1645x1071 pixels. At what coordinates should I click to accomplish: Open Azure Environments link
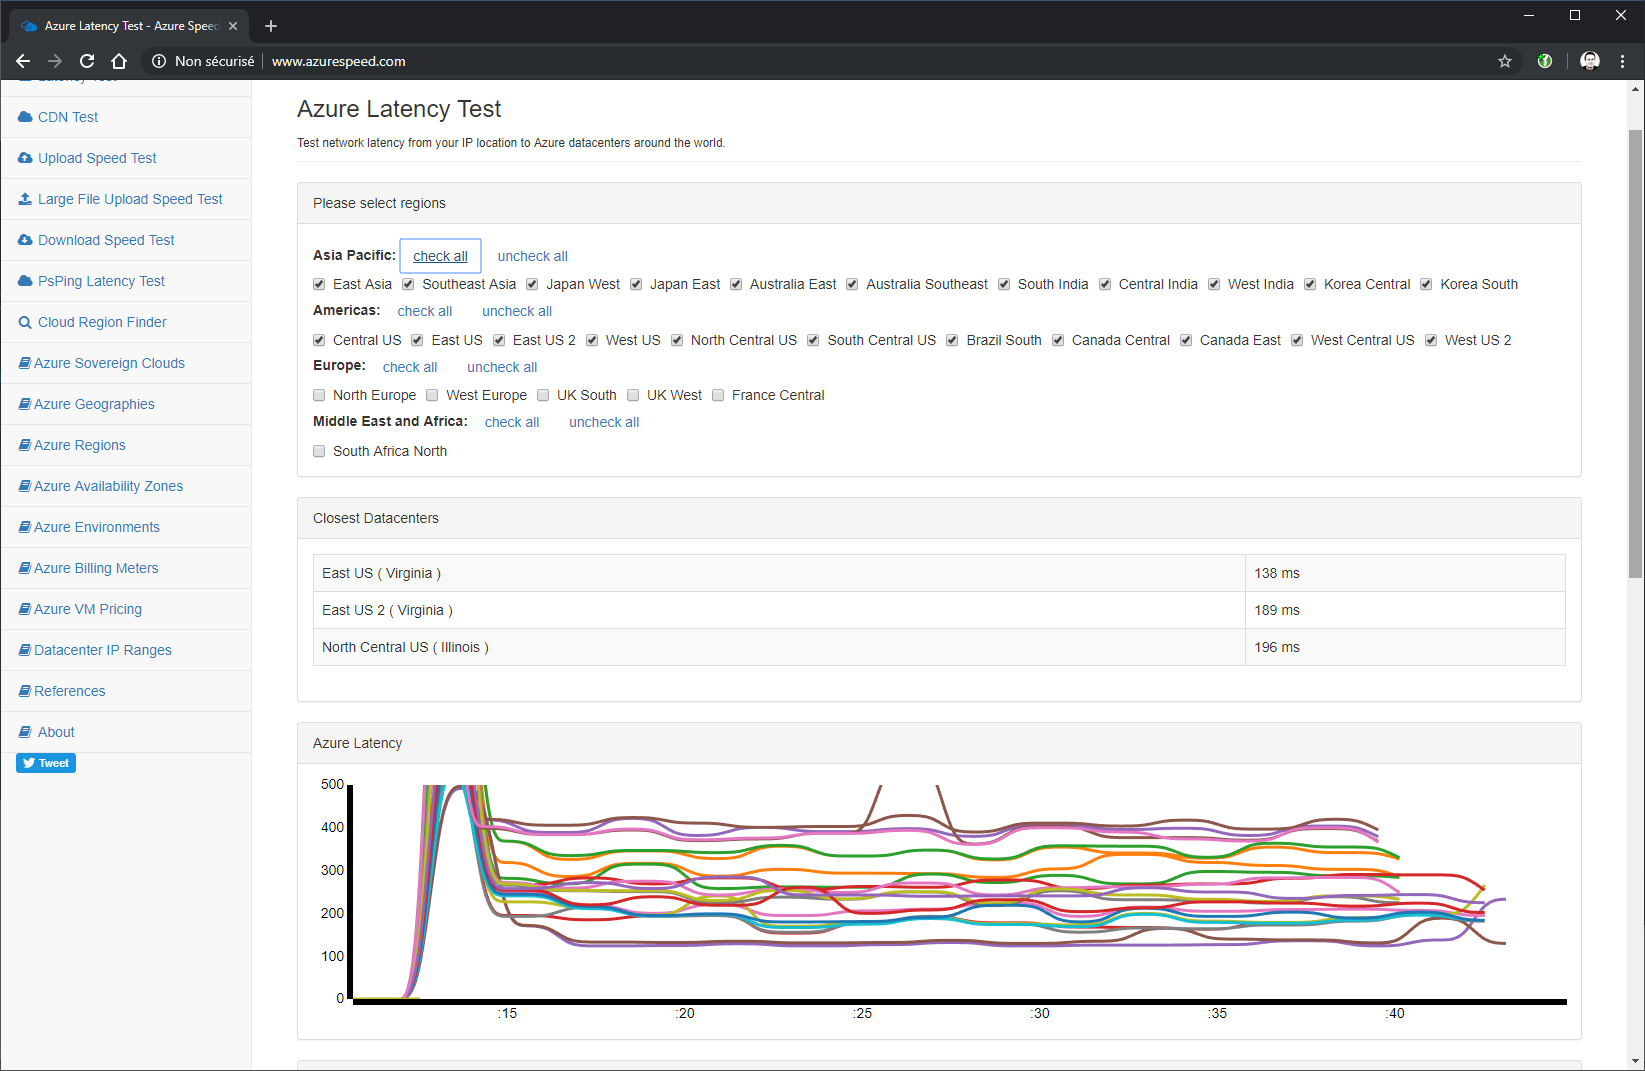tap(97, 527)
